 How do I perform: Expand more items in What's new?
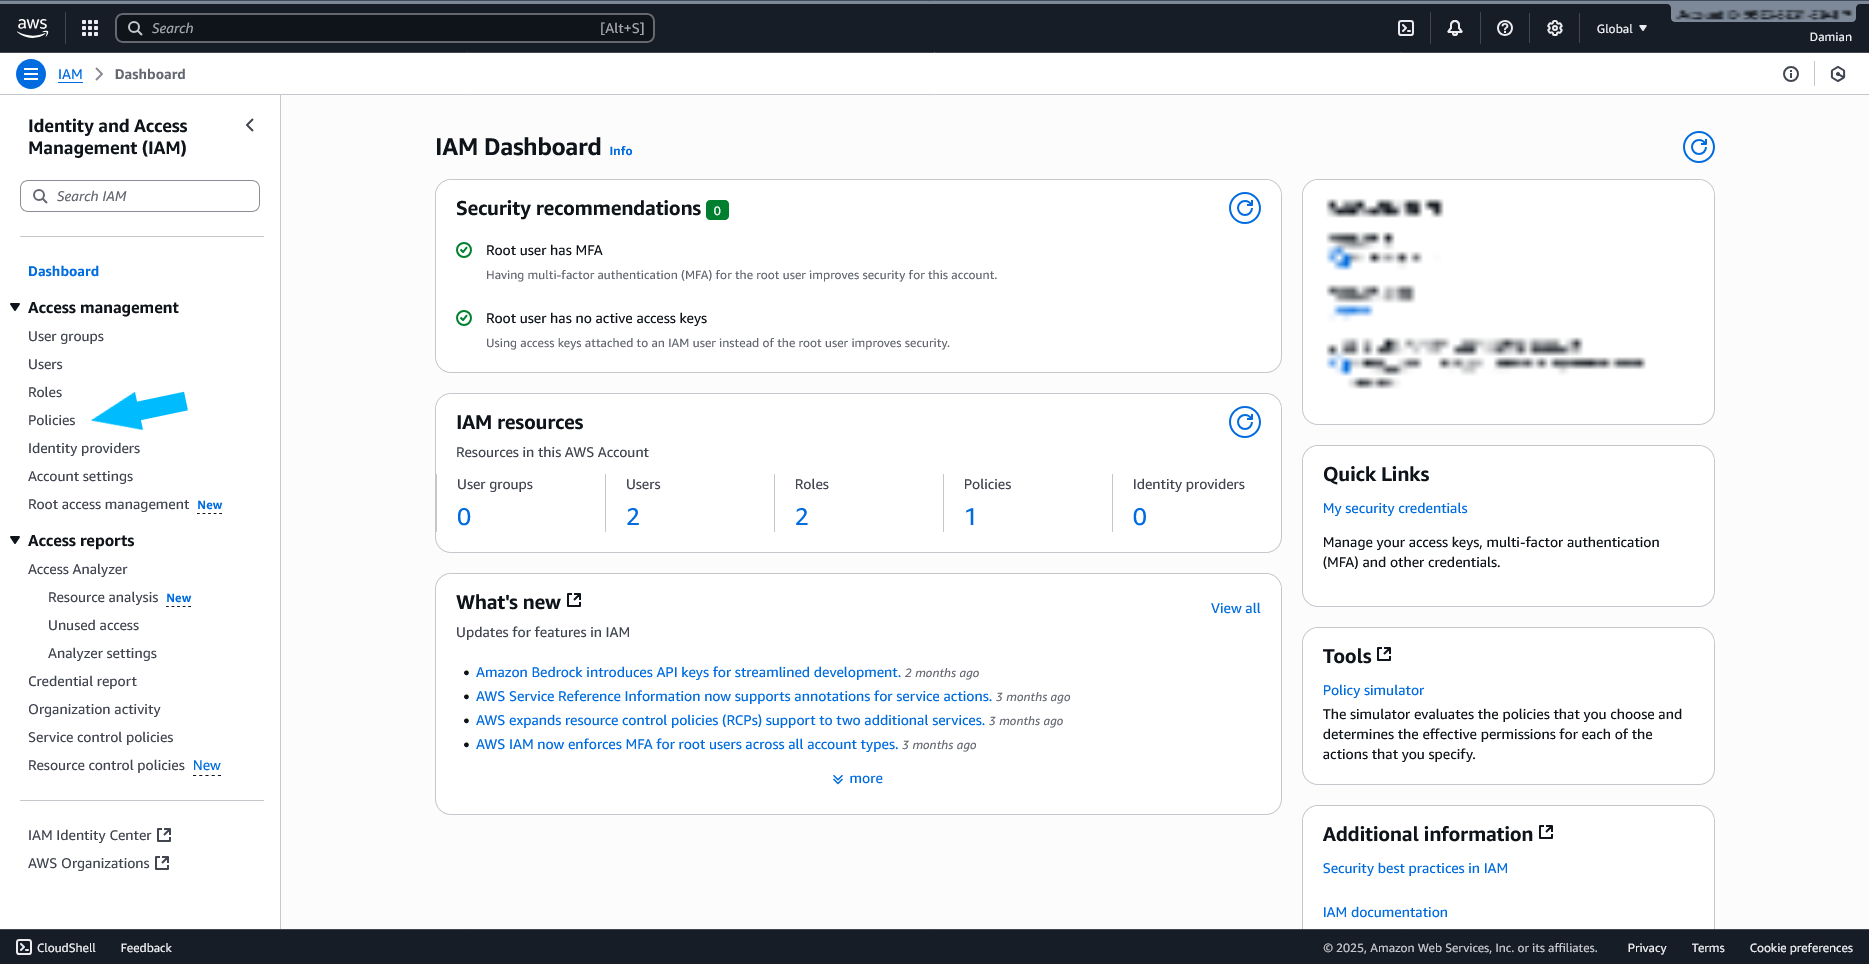858,778
